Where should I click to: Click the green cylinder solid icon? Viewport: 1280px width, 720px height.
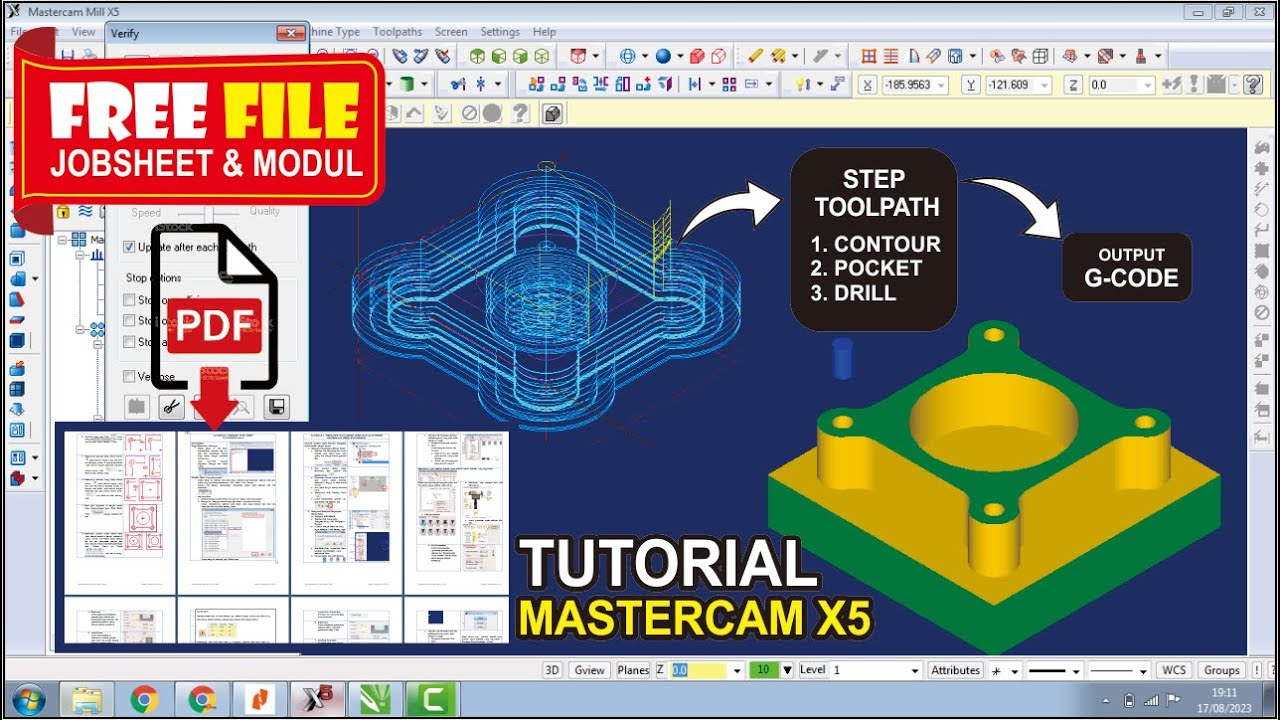click(x=407, y=85)
